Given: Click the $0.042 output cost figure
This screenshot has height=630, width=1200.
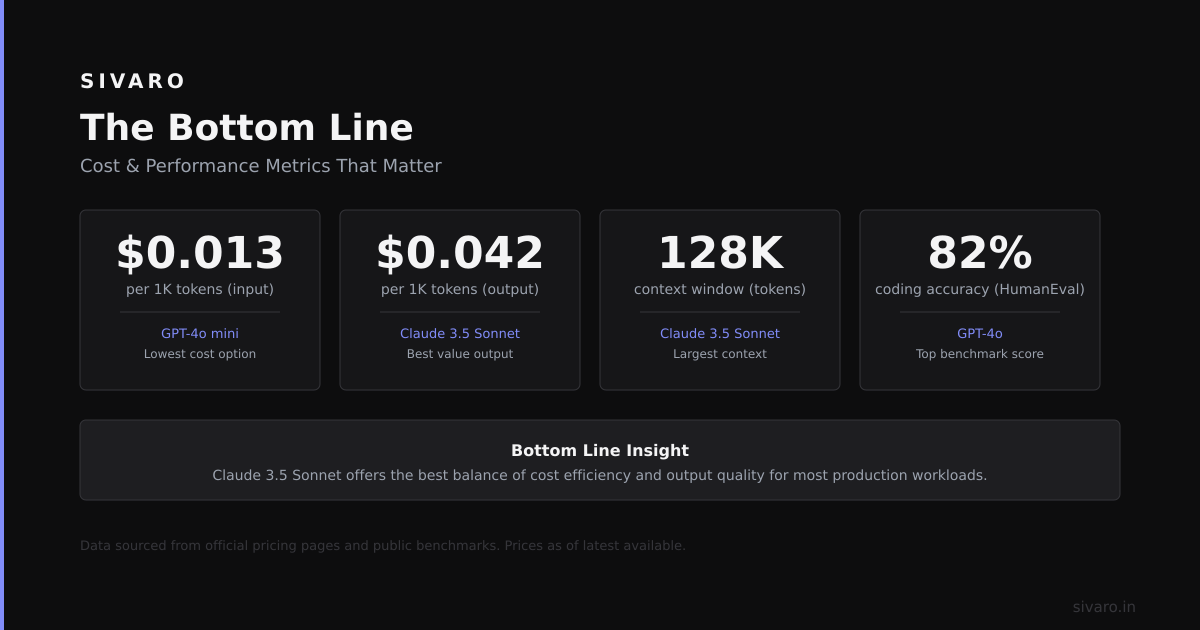Looking at the screenshot, I should click(460, 253).
